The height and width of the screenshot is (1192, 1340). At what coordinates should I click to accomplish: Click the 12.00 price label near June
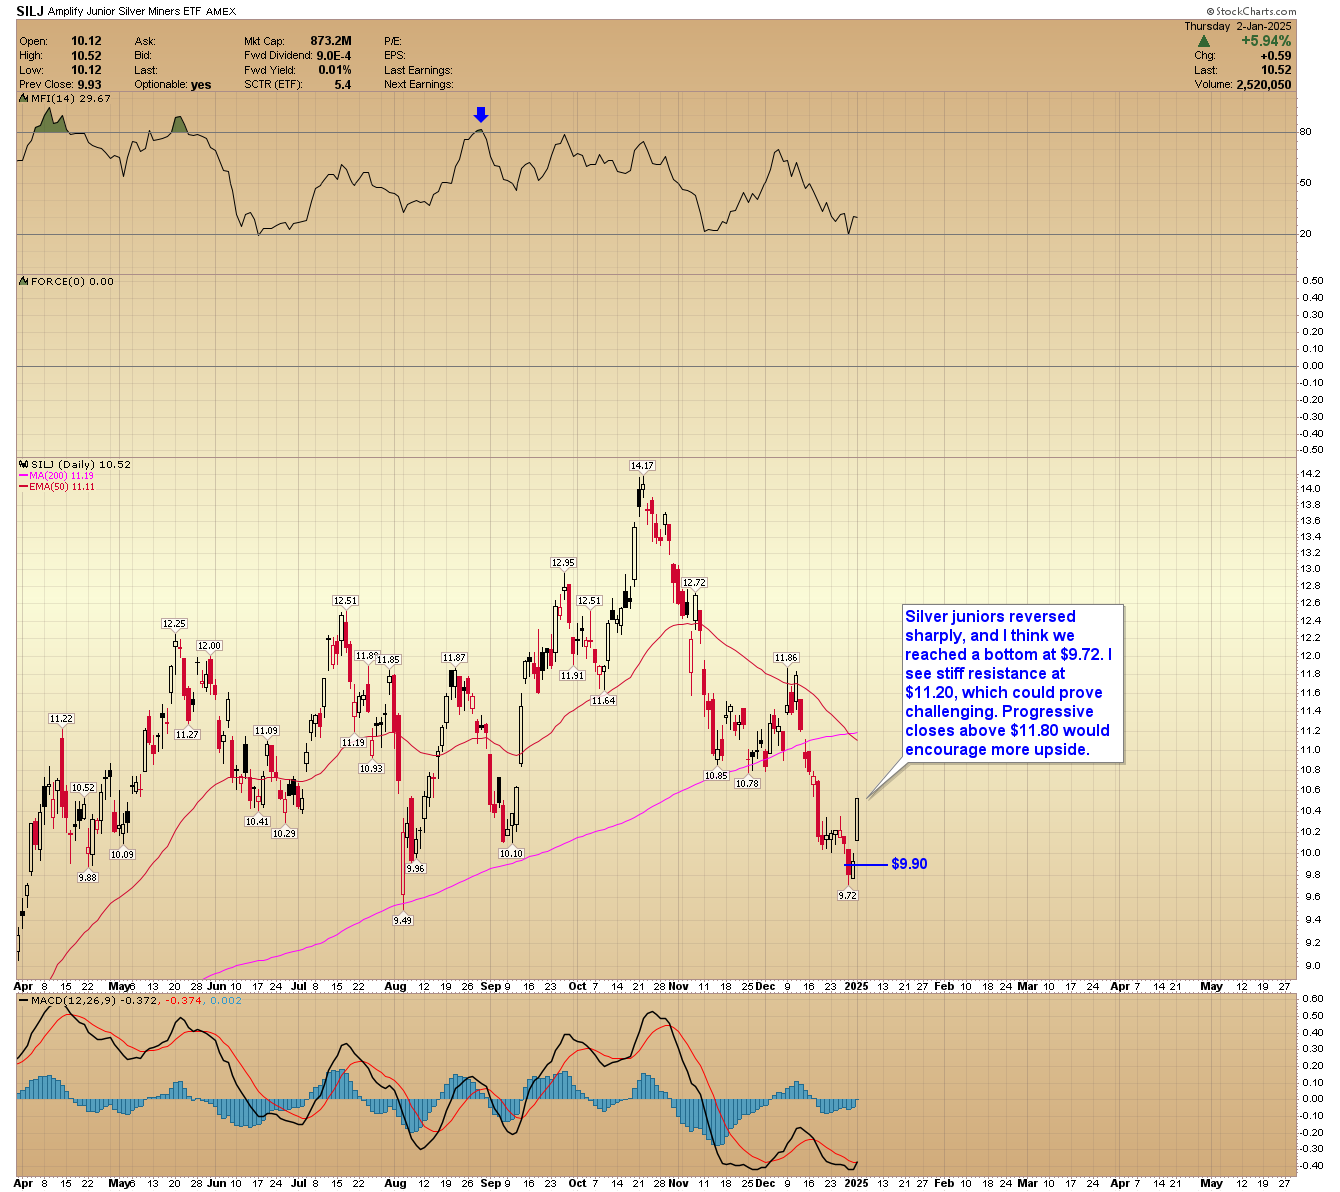coord(209,646)
